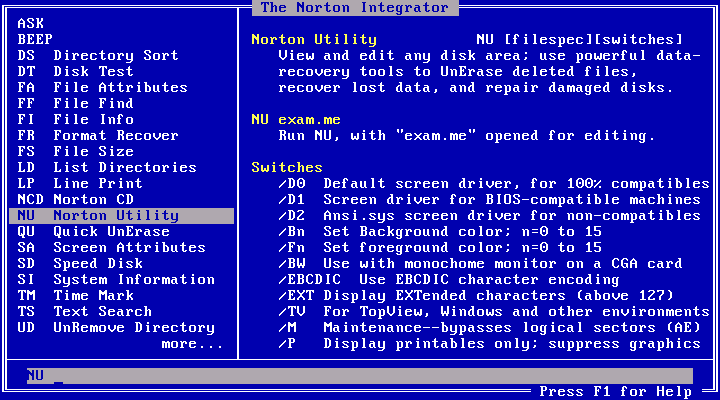Image resolution: width=720 pixels, height=400 pixels.
Task: Select UD UnRemove Directory
Action: click(x=116, y=328)
